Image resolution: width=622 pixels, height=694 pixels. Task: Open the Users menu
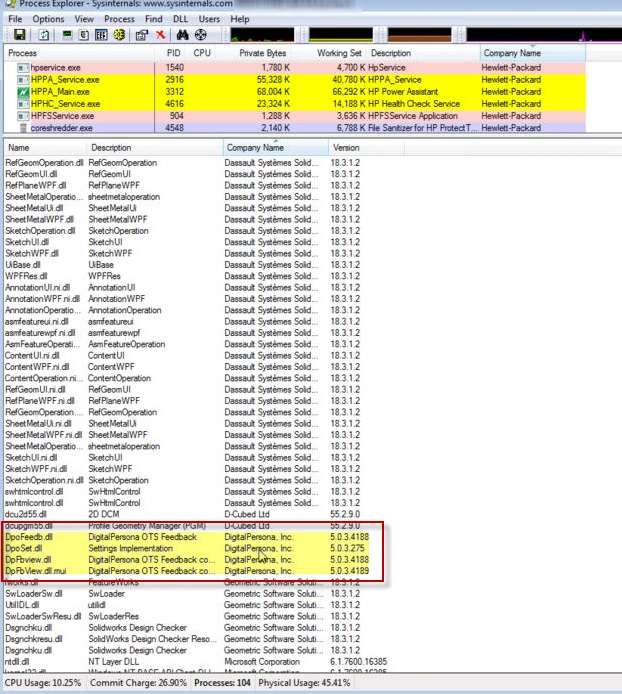(209, 19)
